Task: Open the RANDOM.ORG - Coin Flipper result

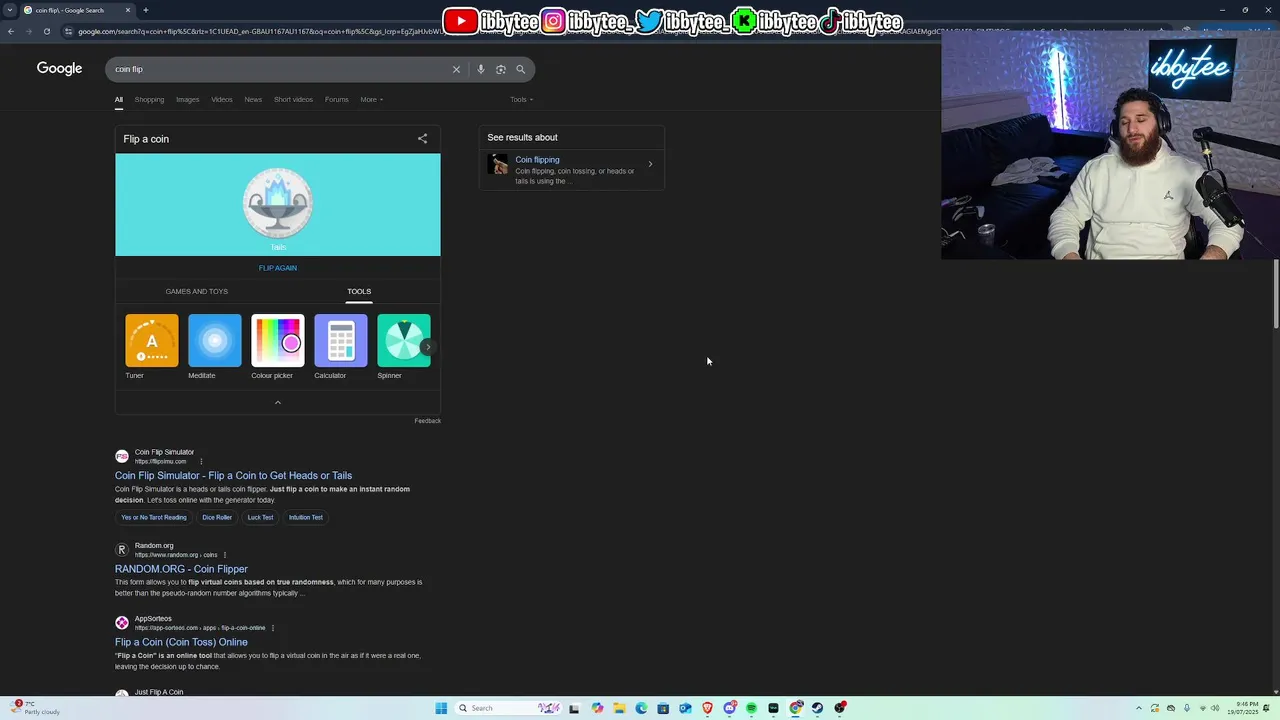Action: pos(181,569)
